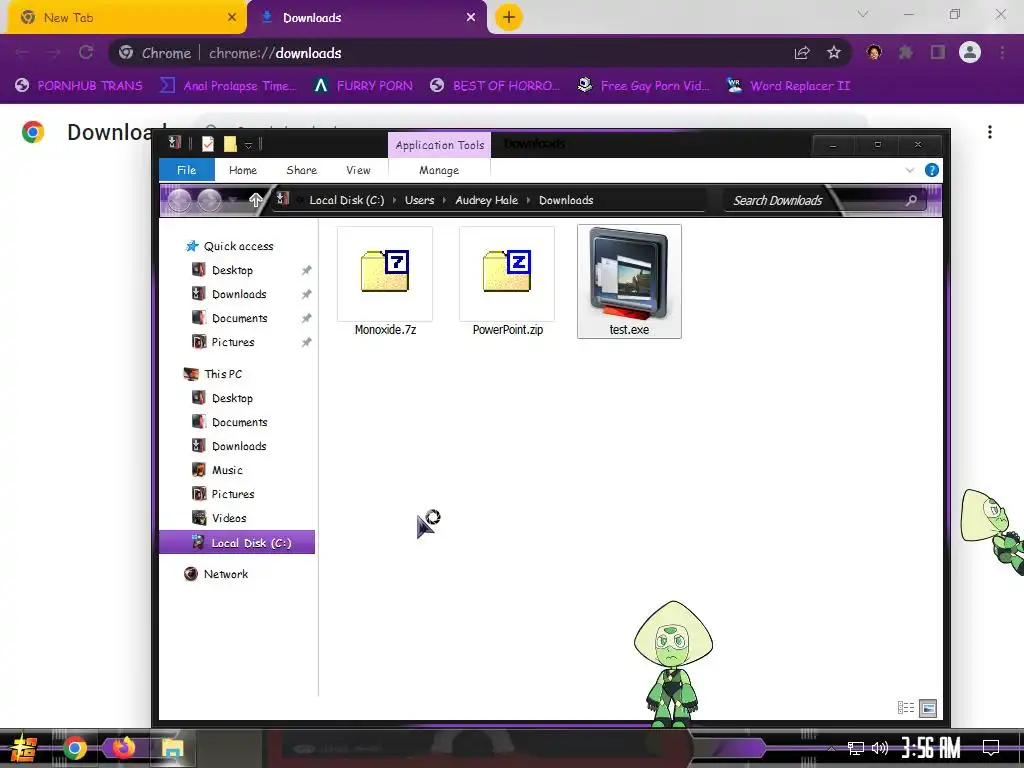
Task: Bookmark this page with star icon
Action: pos(834,53)
